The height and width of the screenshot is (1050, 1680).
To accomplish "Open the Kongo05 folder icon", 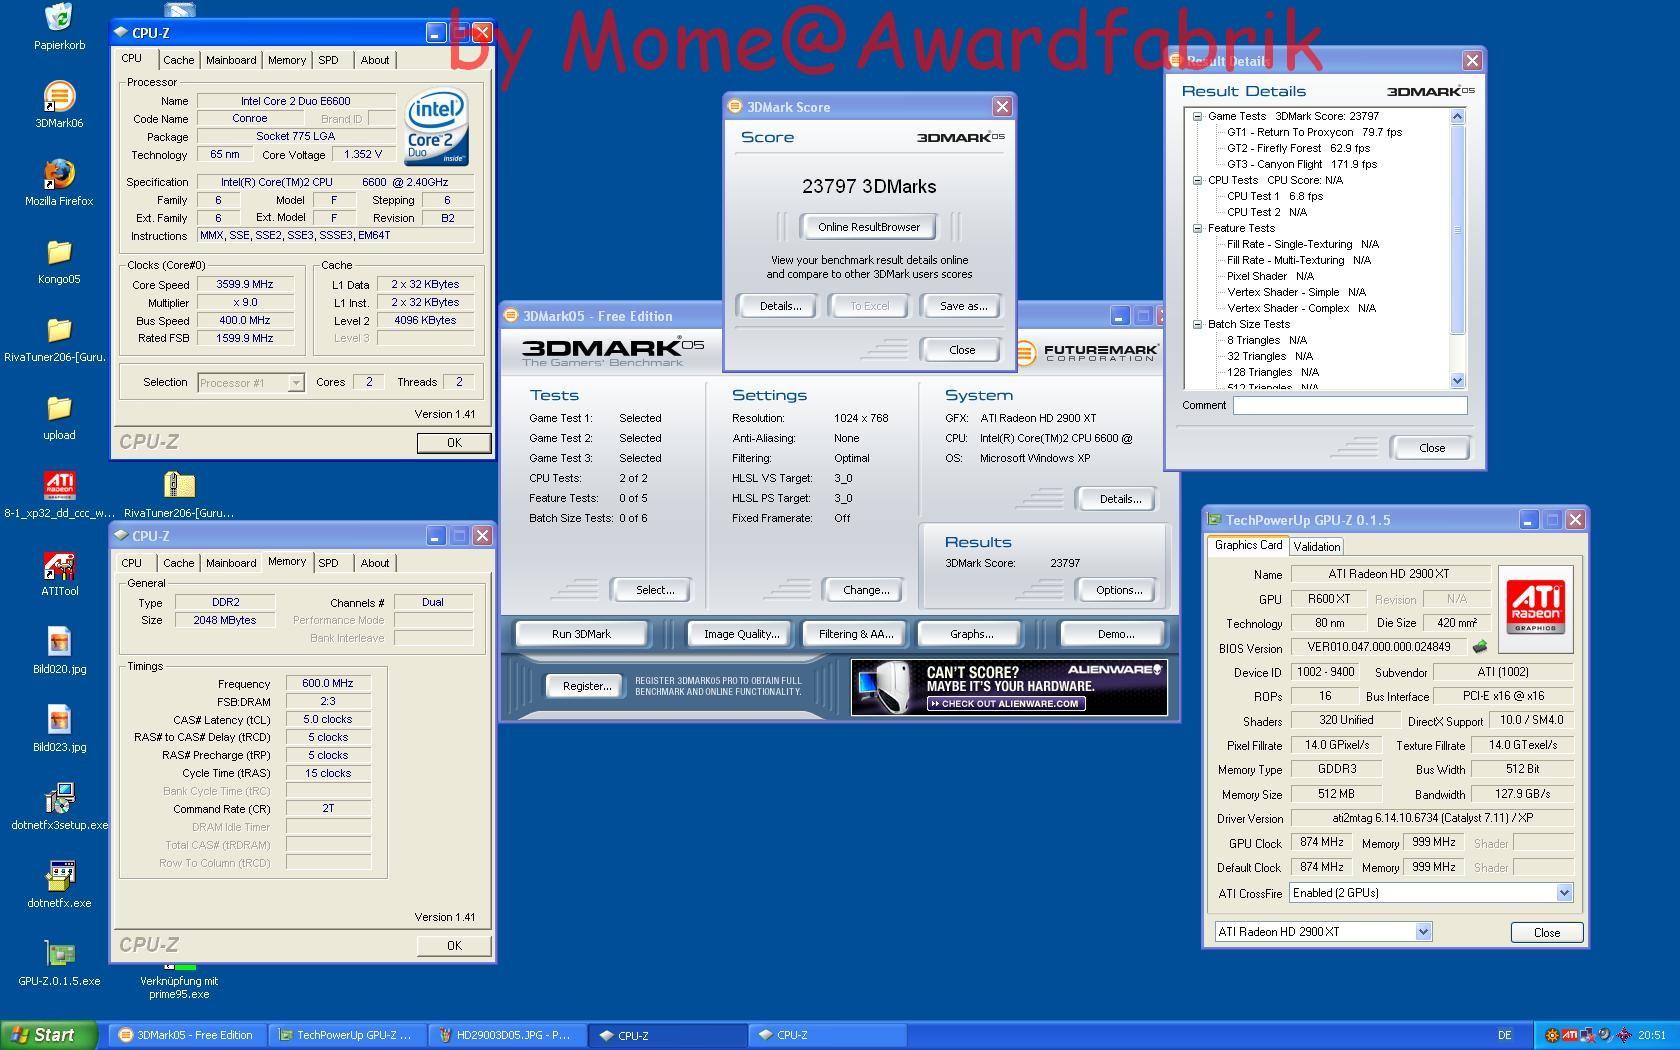I will click(x=59, y=252).
